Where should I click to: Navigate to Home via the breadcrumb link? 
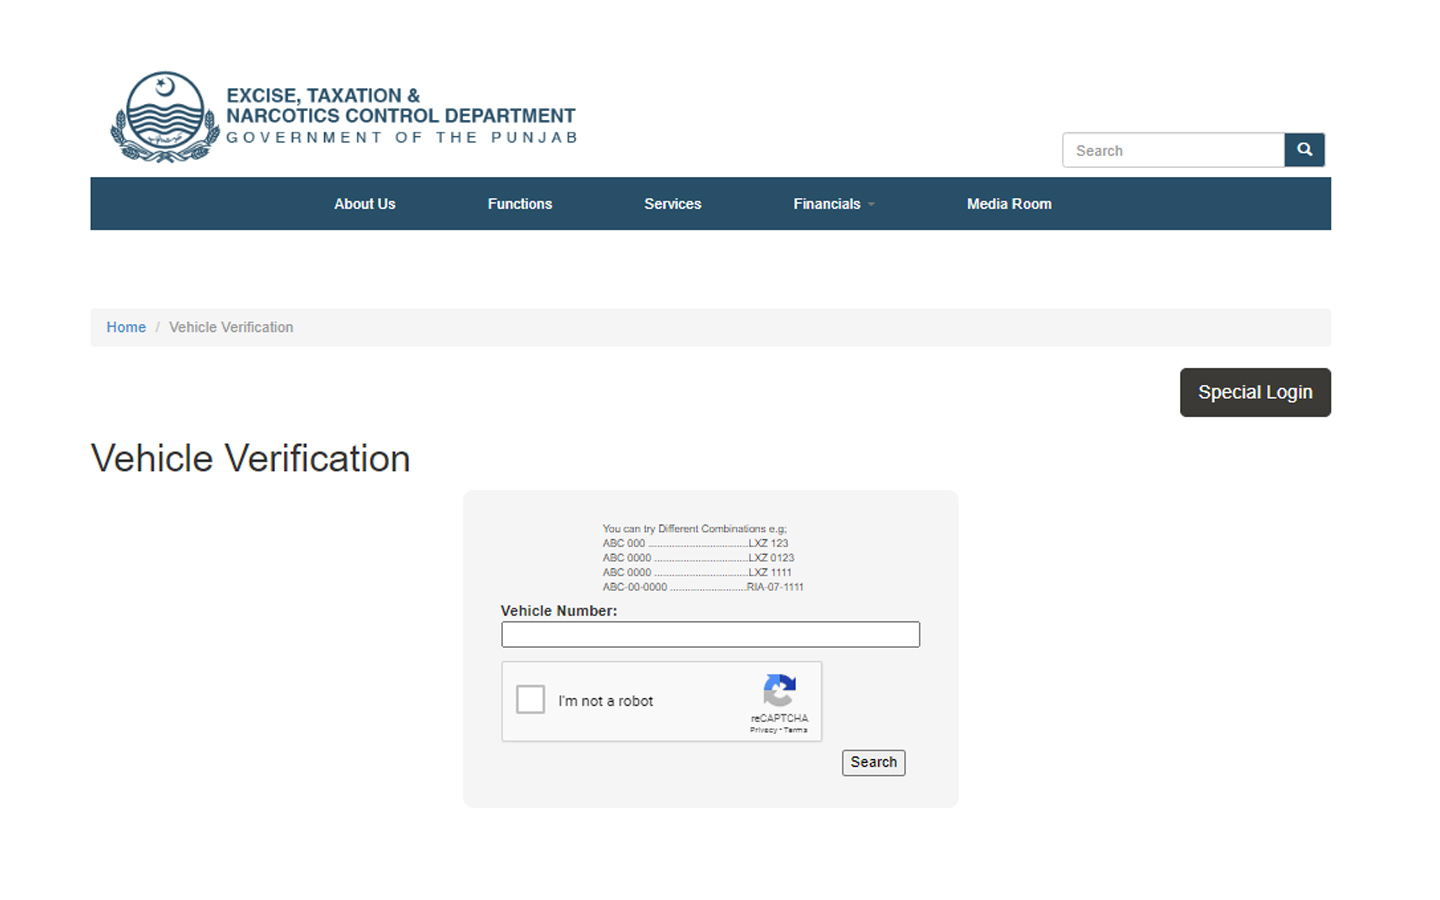click(x=126, y=327)
